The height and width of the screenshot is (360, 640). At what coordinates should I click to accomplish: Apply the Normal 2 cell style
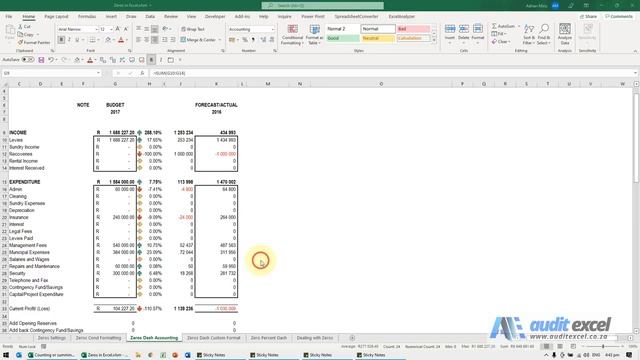tap(342, 29)
